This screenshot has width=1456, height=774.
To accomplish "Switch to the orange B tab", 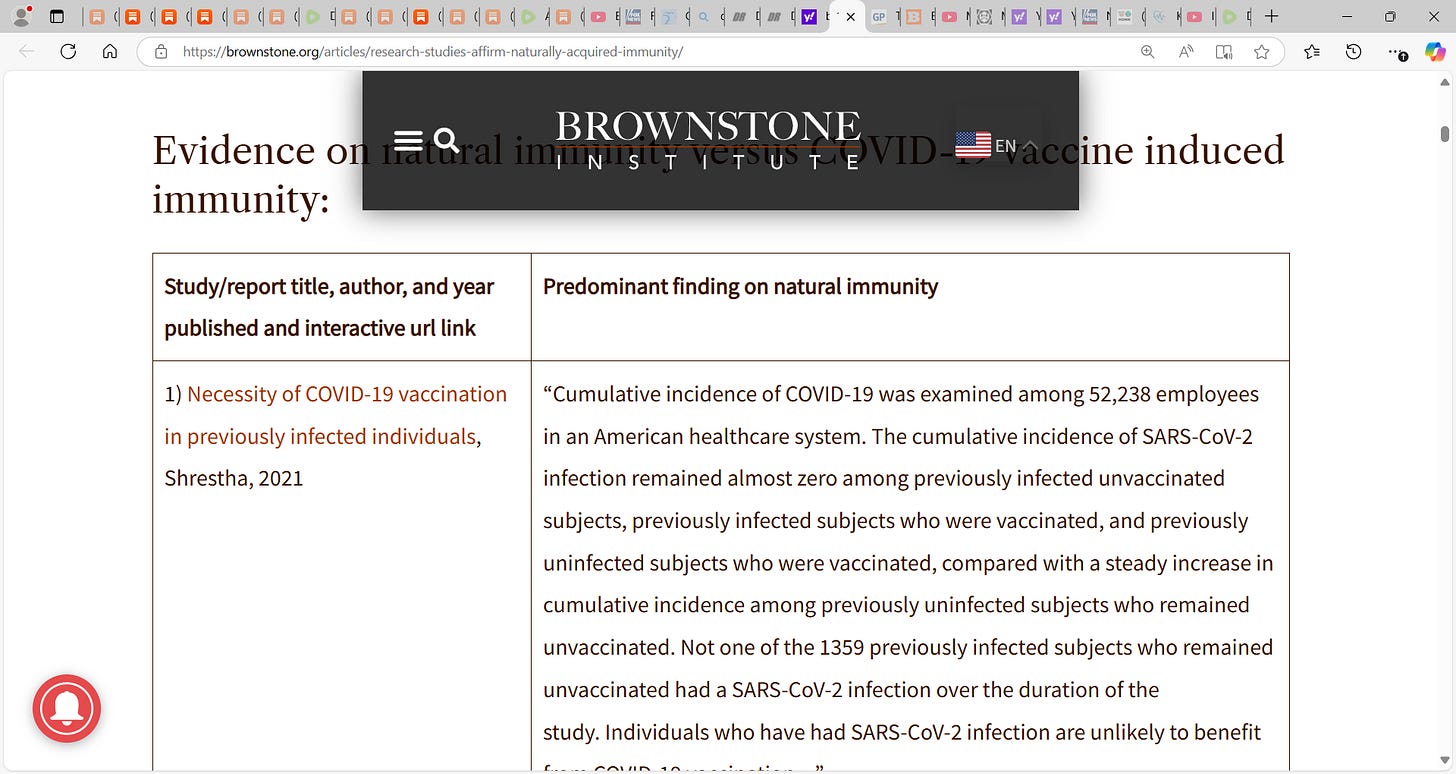I will pos(913,17).
